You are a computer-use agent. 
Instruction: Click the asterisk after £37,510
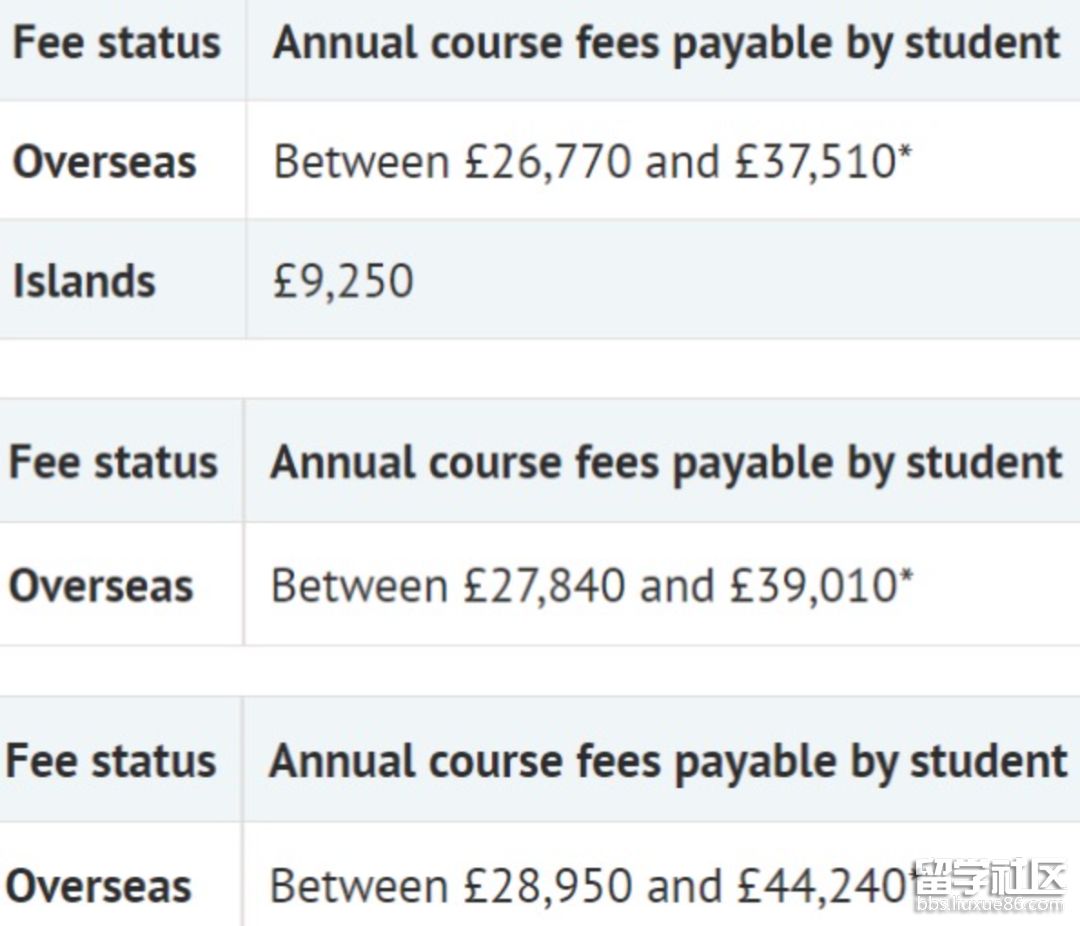click(x=904, y=152)
